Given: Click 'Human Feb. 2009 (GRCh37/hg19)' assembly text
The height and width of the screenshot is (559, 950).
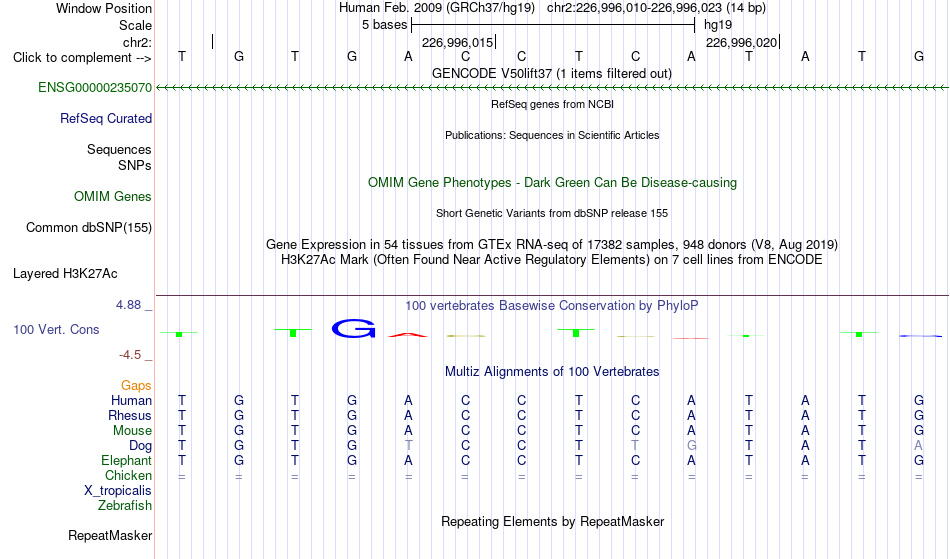Looking at the screenshot, I should [x=437, y=8].
